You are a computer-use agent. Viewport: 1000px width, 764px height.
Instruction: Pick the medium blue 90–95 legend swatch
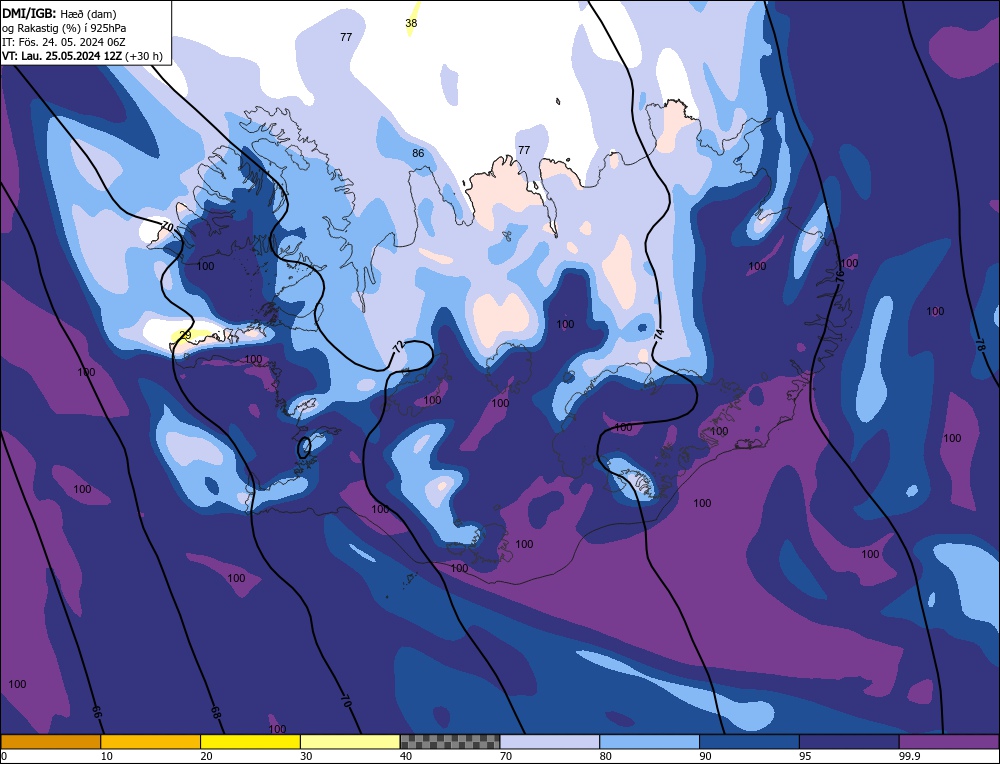click(x=749, y=742)
